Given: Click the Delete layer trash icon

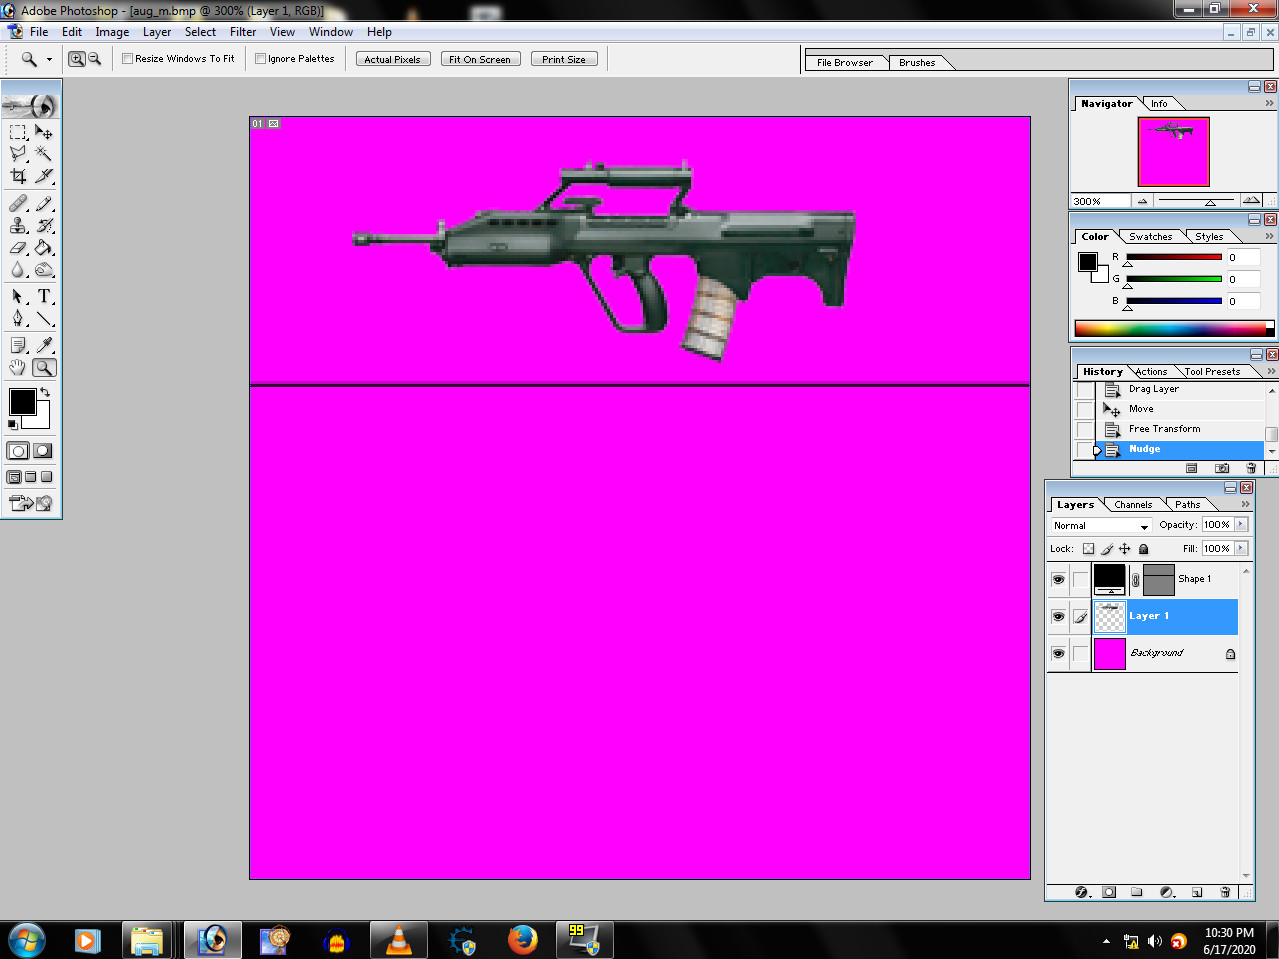Looking at the screenshot, I should point(1224,891).
